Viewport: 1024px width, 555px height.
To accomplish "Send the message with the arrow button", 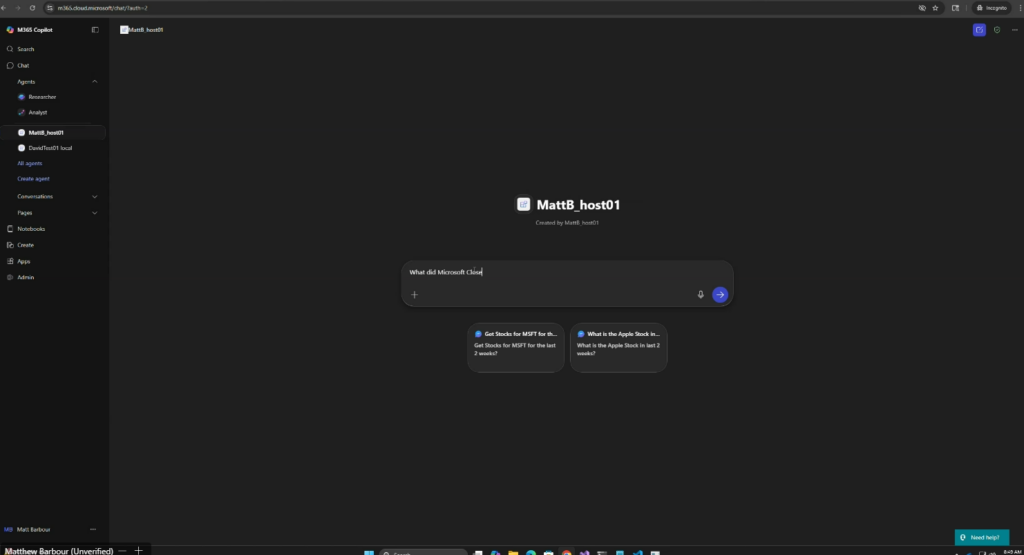I will tap(720, 295).
